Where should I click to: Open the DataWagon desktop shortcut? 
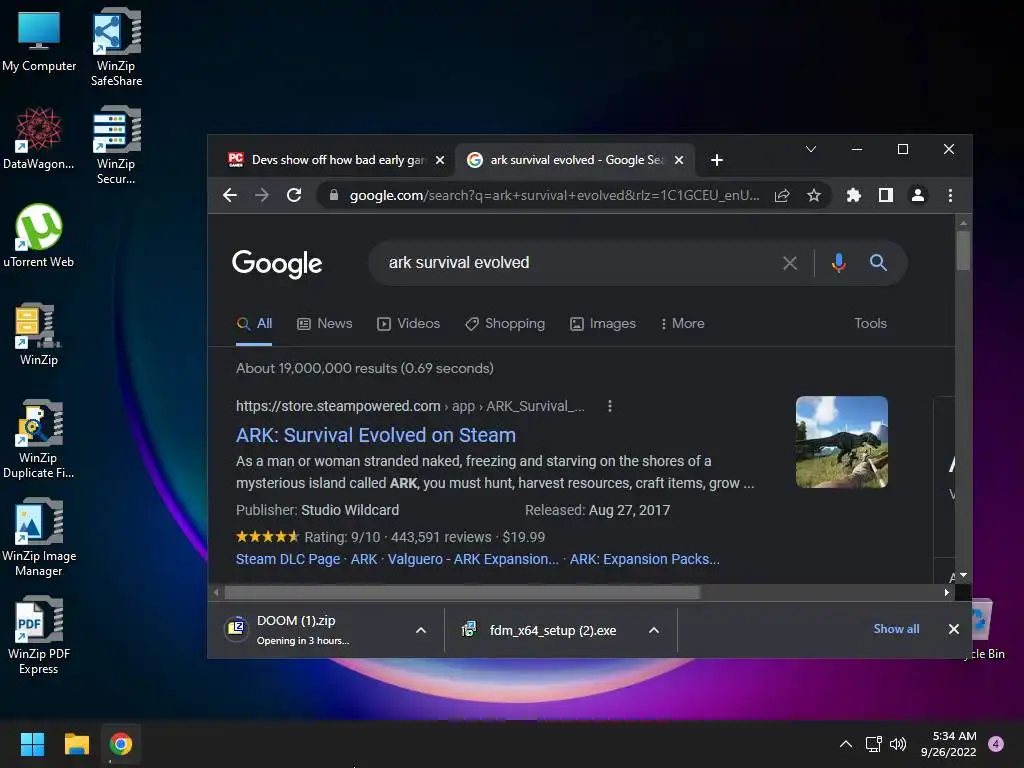tap(39, 138)
